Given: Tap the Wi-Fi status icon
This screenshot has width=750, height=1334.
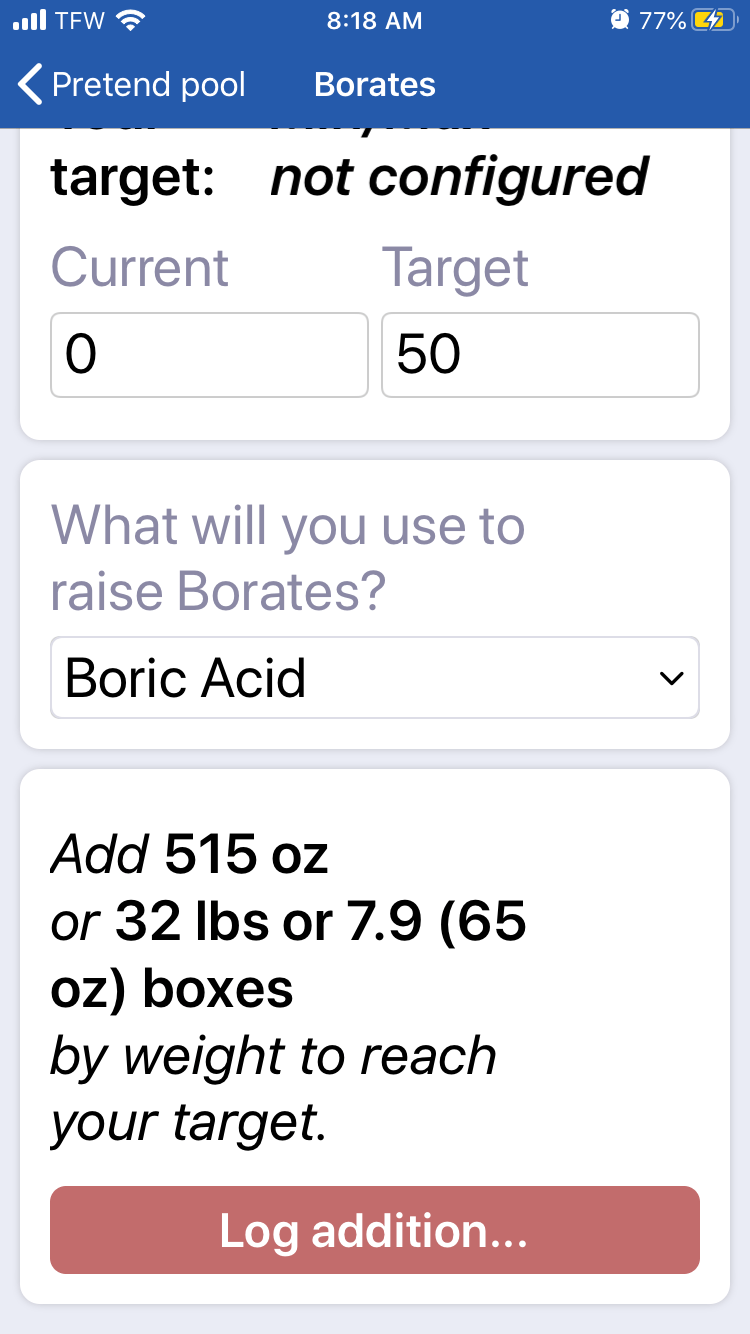Looking at the screenshot, I should tap(130, 20).
